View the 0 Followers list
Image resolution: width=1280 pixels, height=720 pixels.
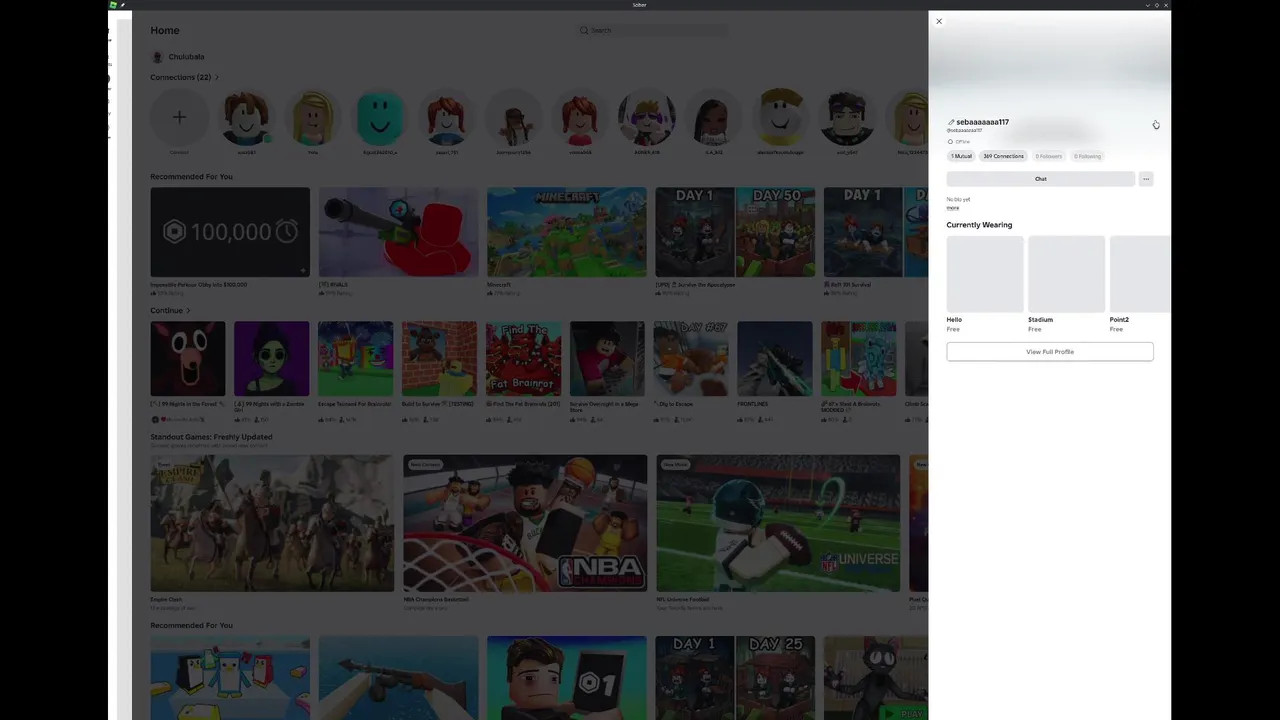[x=1048, y=156]
